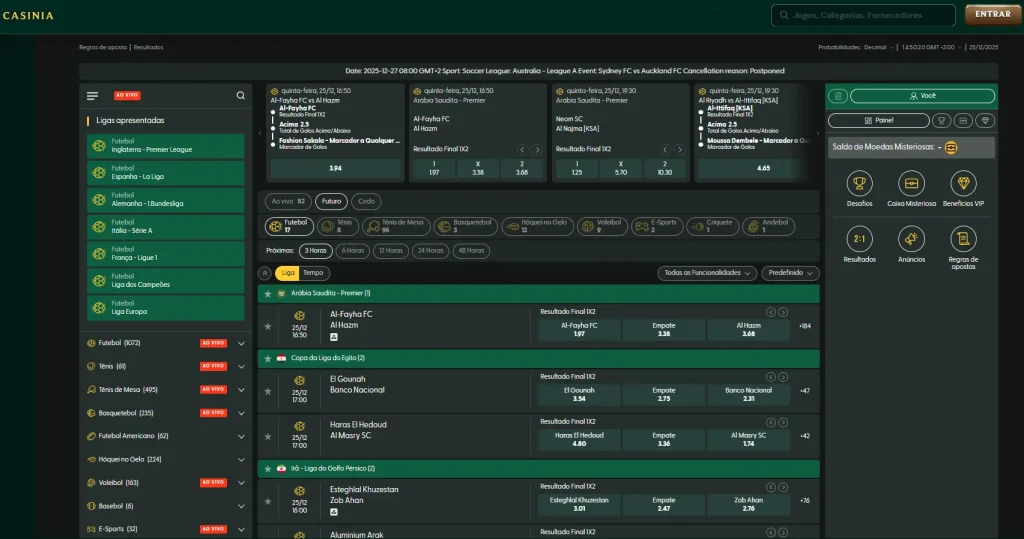Click the Você button

(922, 96)
